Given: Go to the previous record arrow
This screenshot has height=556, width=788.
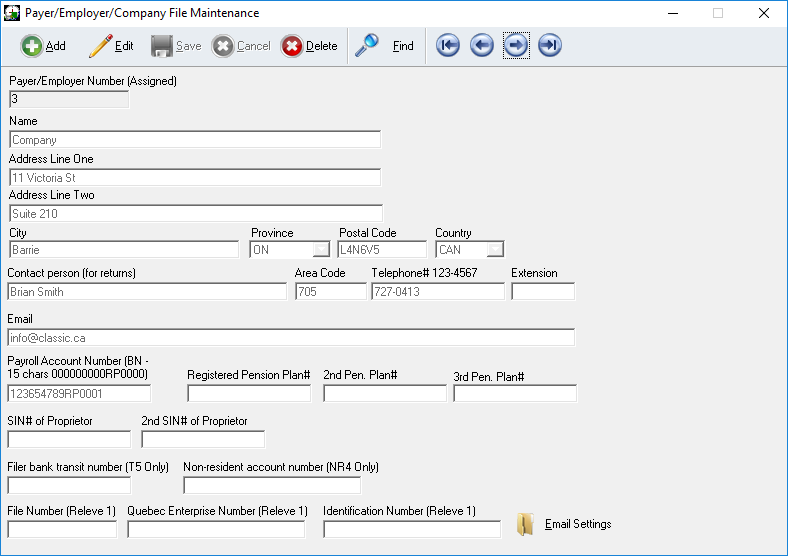Looking at the screenshot, I should (482, 46).
